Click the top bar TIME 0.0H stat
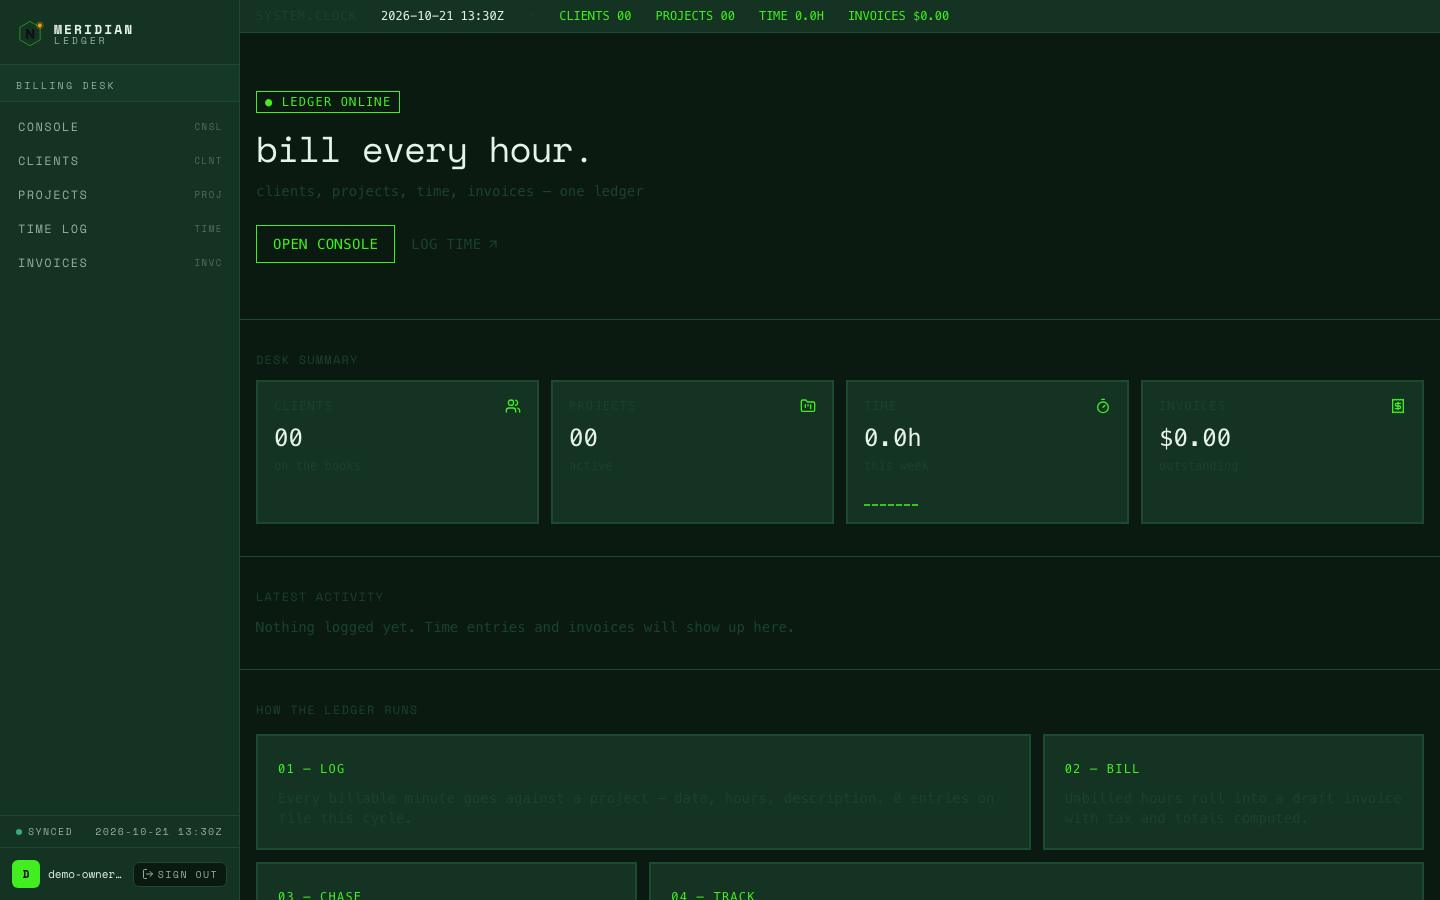 791,16
